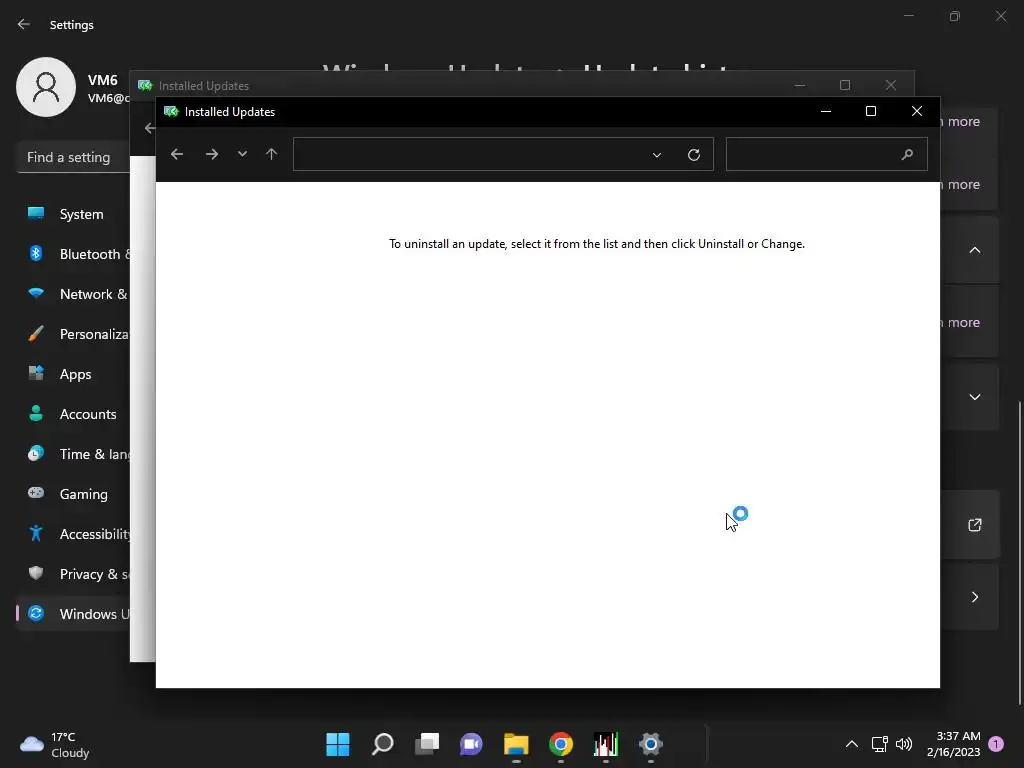Open right arrow item in Settings
The image size is (1024, 768).
point(974,597)
